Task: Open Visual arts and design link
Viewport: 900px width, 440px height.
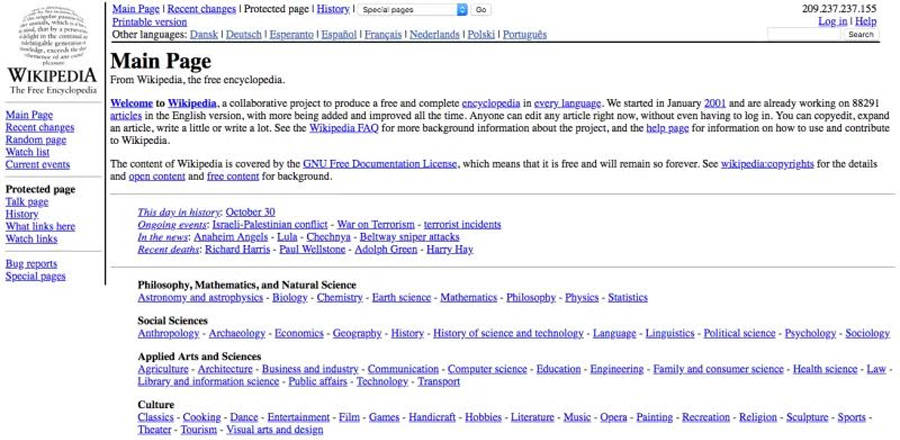Action: (275, 430)
